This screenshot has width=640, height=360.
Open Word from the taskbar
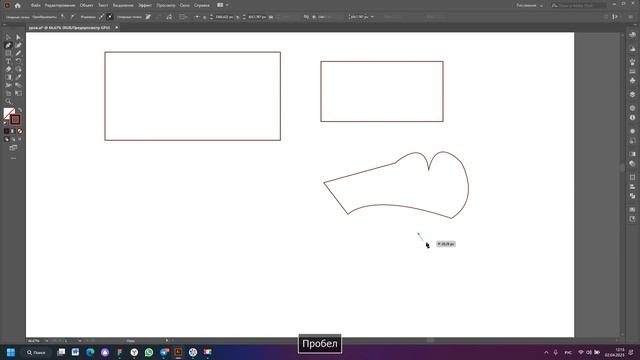(76, 352)
